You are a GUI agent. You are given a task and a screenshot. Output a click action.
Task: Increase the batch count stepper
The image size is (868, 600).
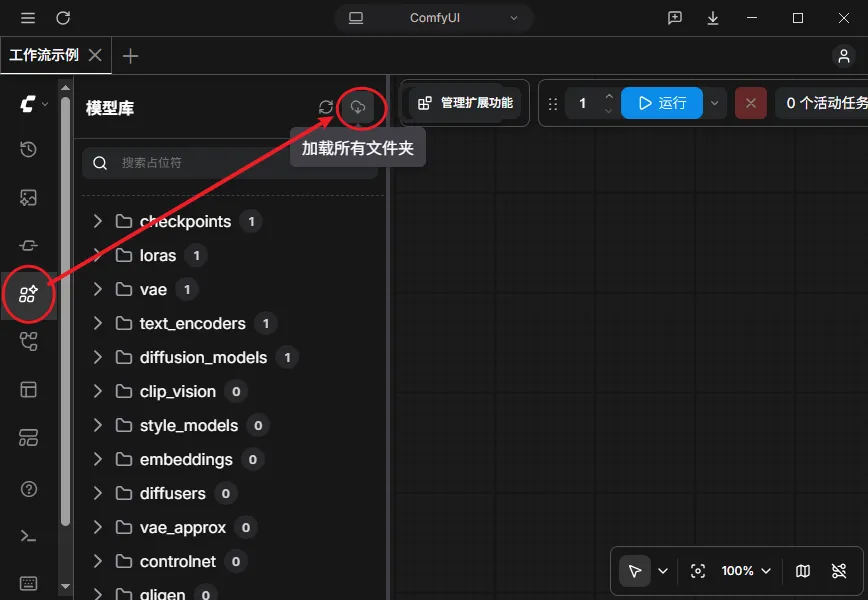[609, 96]
